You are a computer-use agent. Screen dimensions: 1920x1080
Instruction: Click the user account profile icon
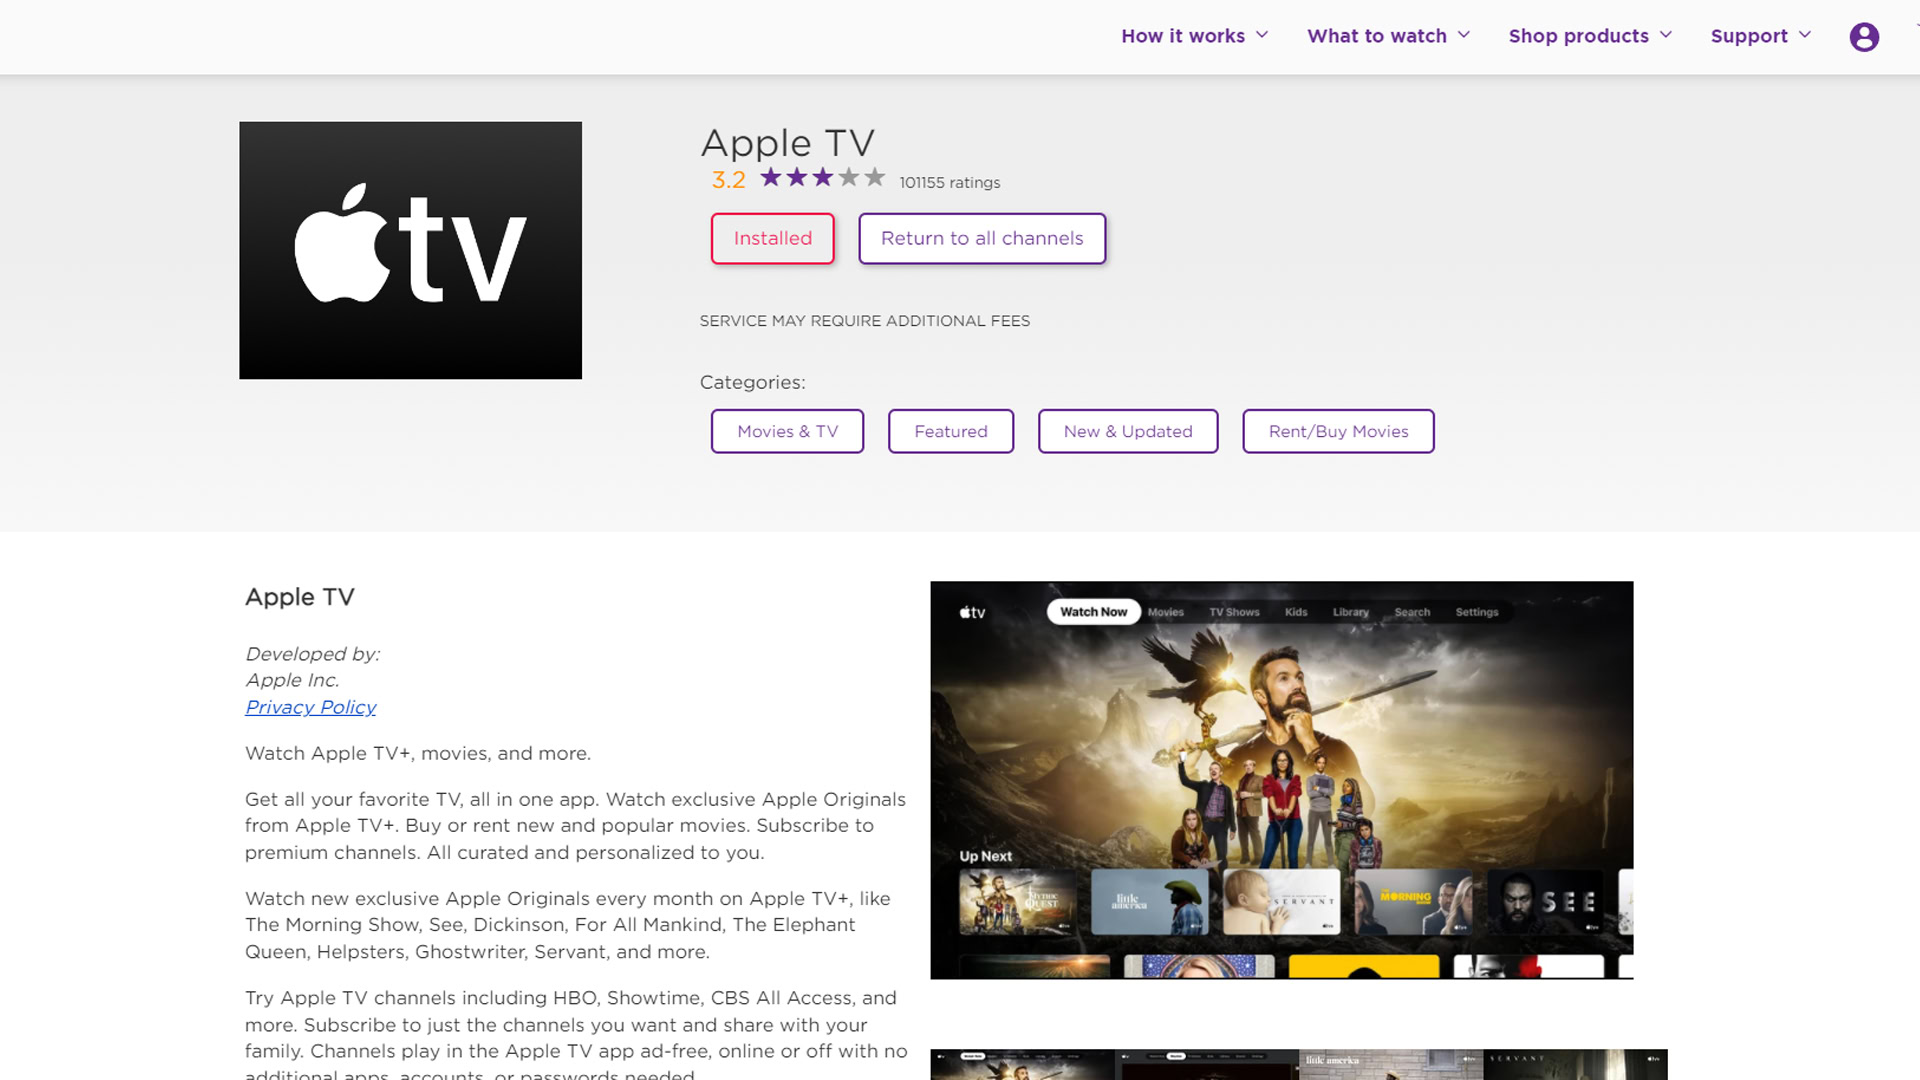[x=1863, y=36]
